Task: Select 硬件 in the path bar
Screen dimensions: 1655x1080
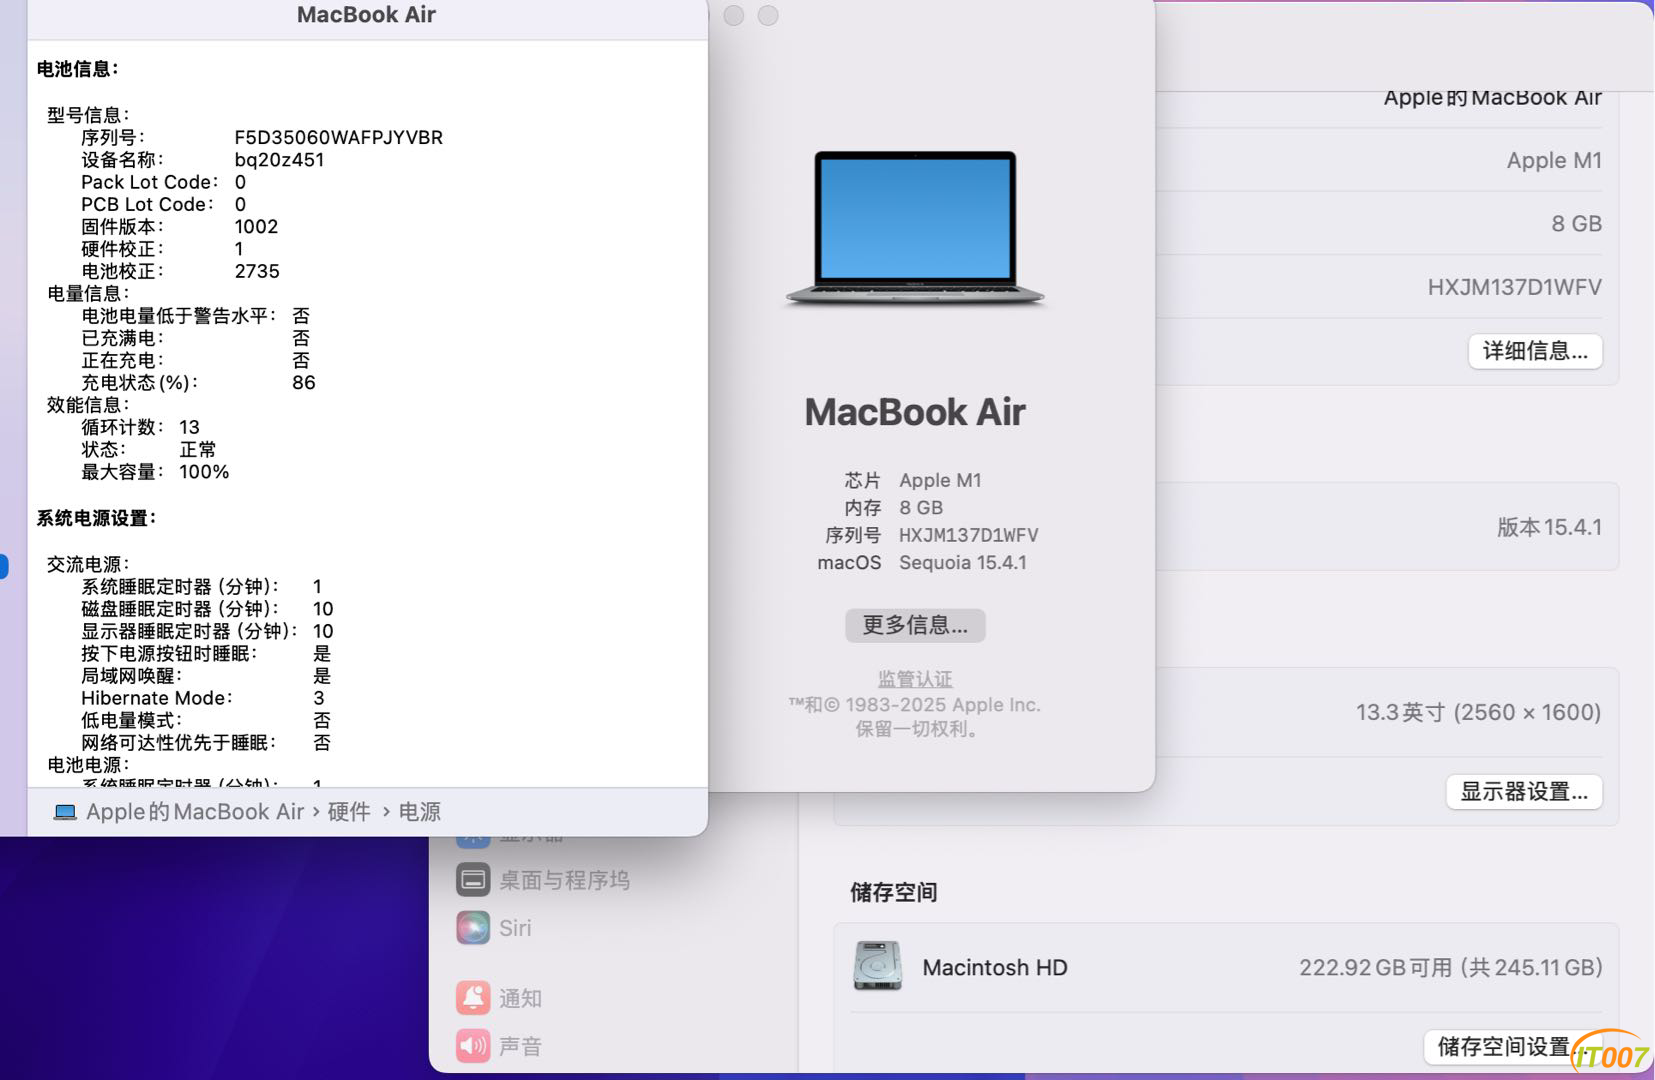Action: [x=349, y=812]
